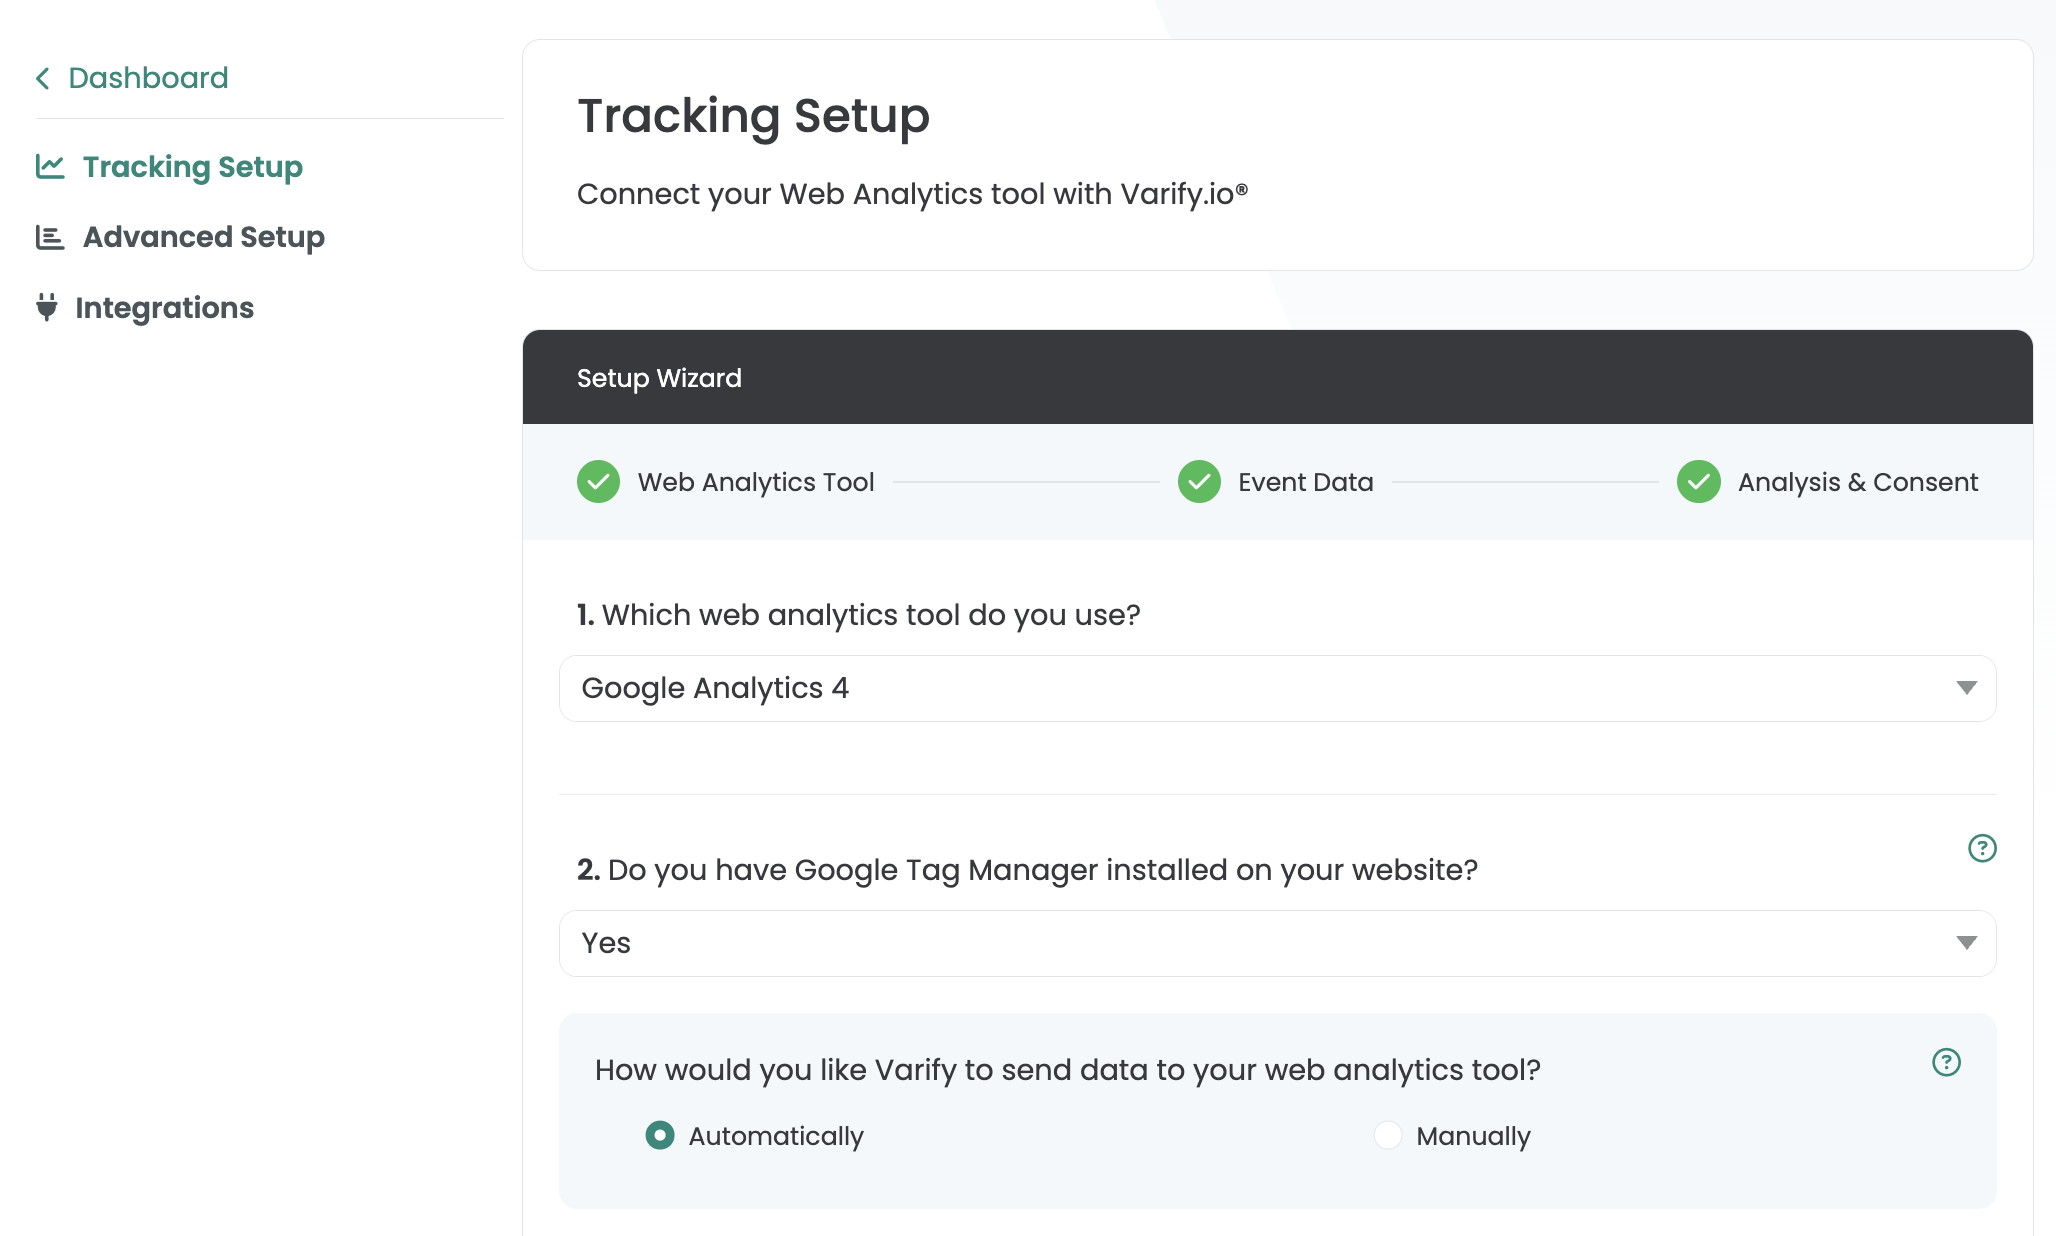Select the Automatically radio button
The image size is (2056, 1236).
[x=660, y=1135]
